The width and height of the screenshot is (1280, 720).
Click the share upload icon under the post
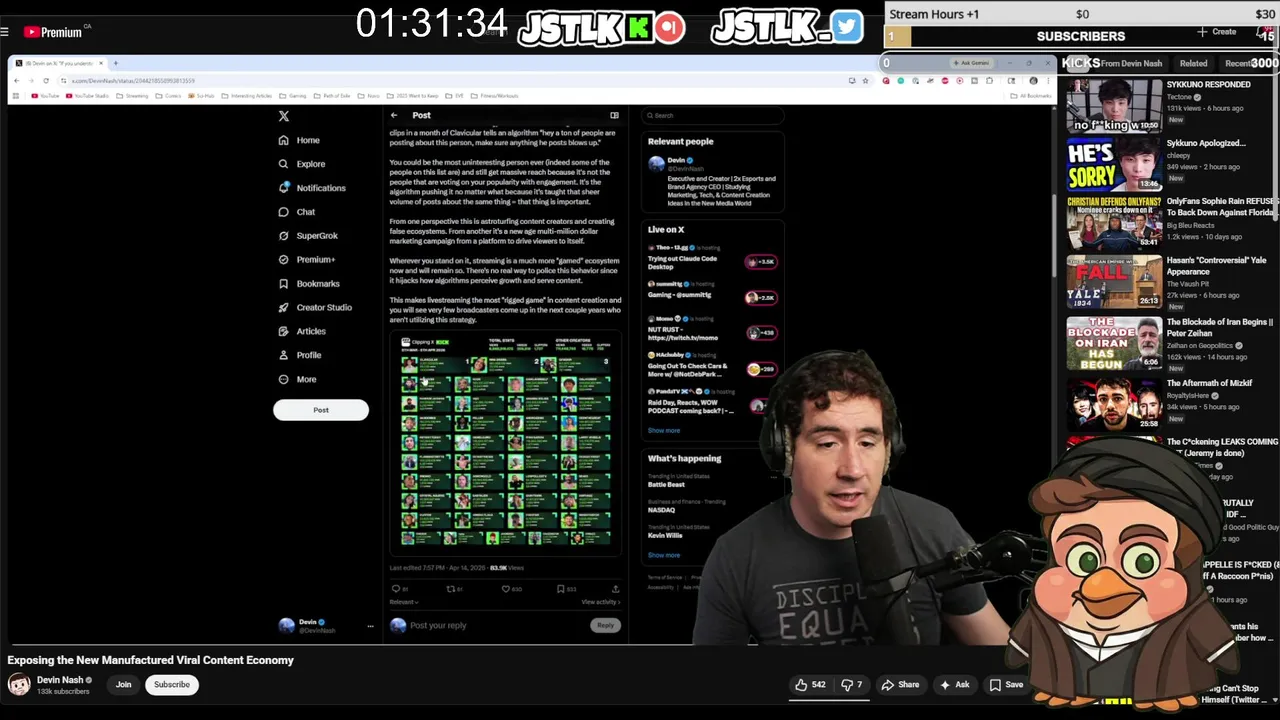tap(615, 589)
